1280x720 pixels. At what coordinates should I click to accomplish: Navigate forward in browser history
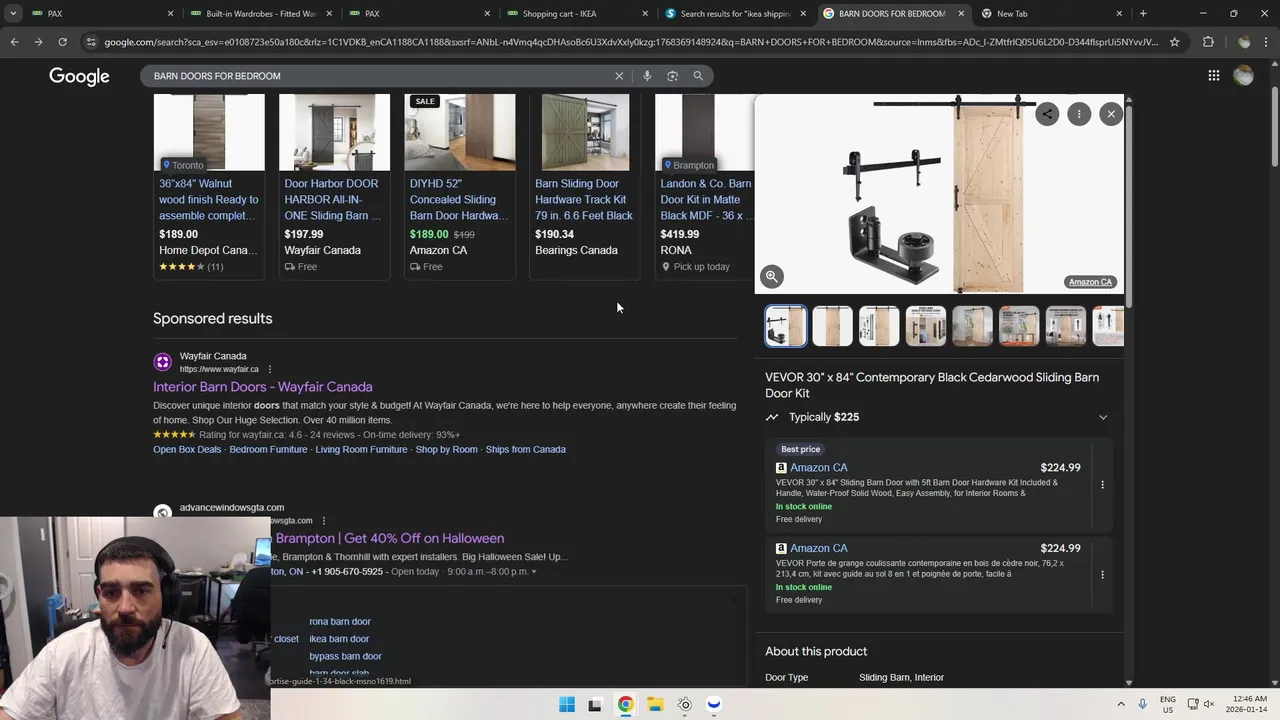38,42
